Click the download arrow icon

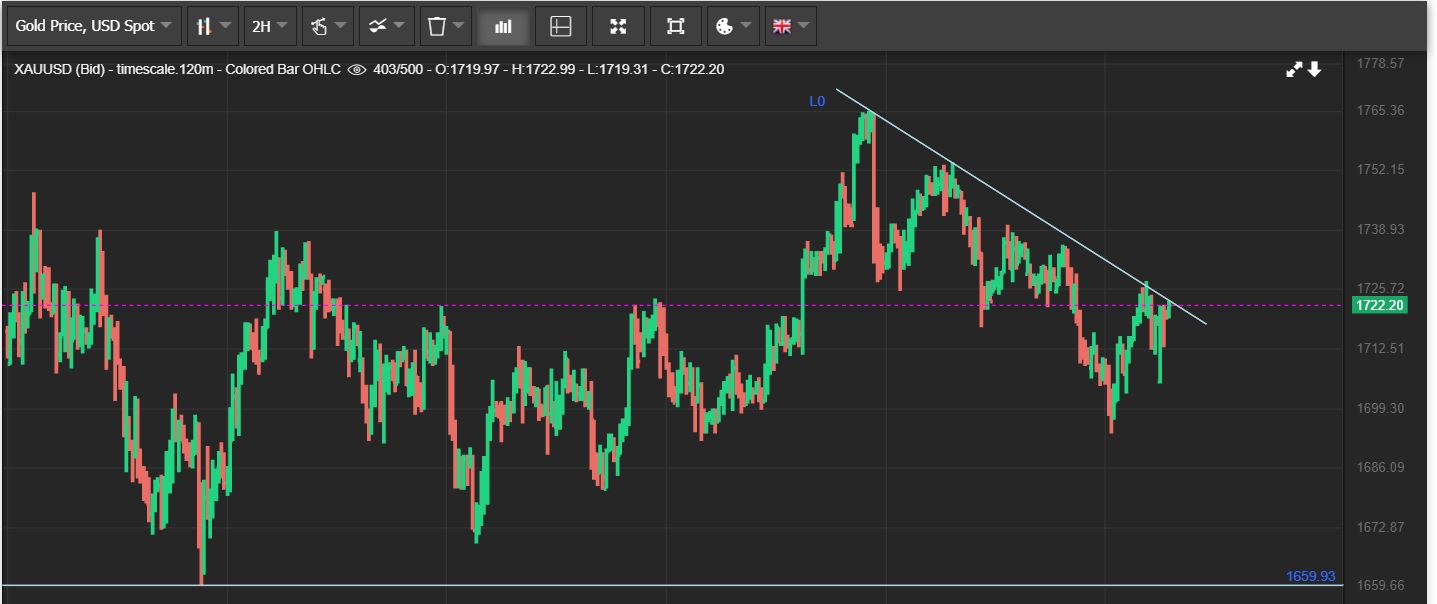click(x=1314, y=69)
